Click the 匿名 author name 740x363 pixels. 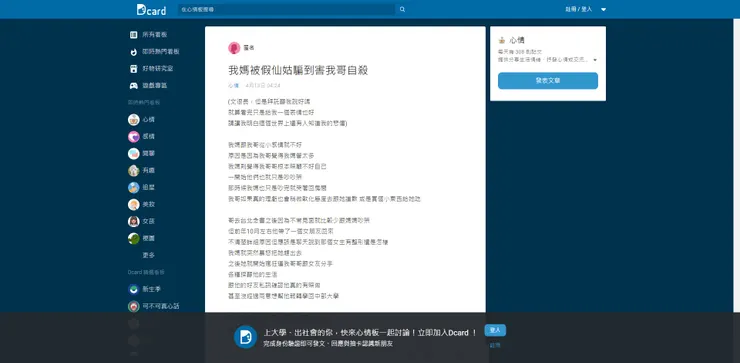[x=249, y=48]
